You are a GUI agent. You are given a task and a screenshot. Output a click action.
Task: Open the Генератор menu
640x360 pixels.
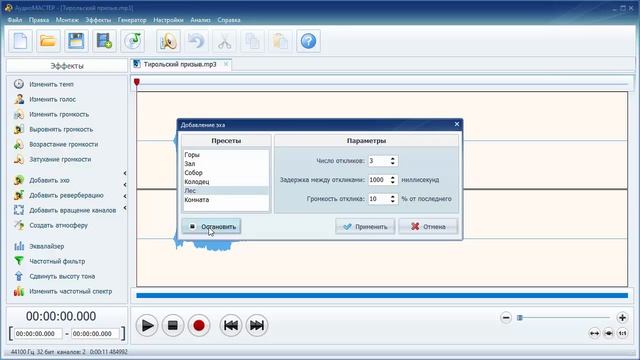point(132,20)
